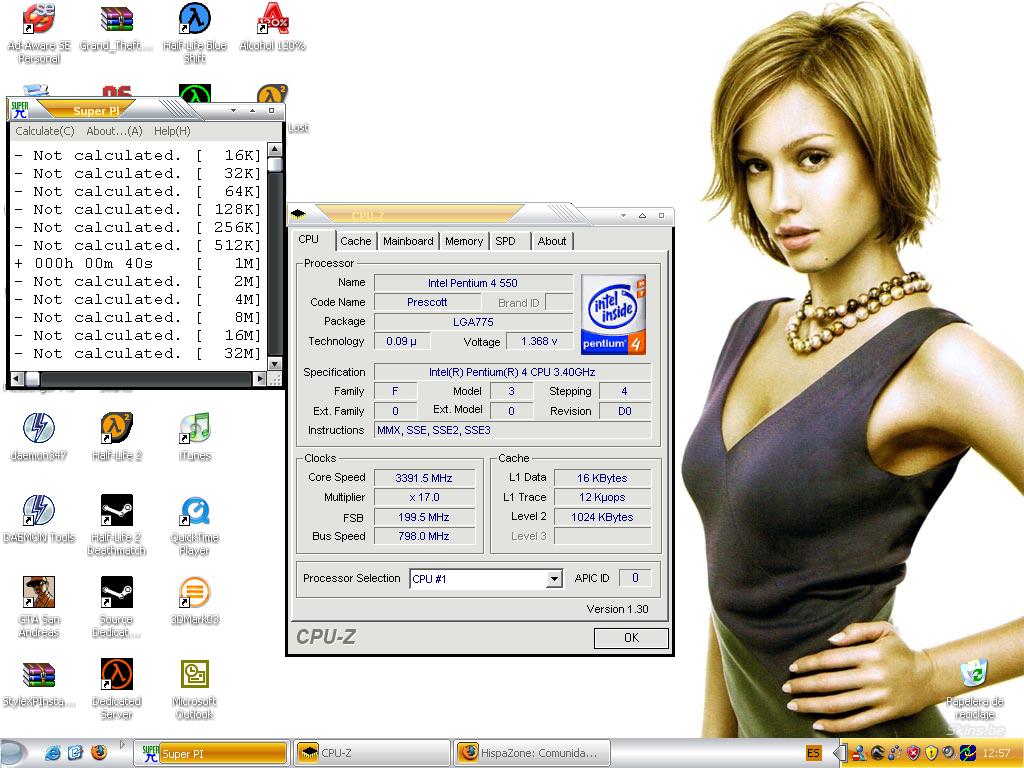
Task: Open the iTunes desktop icon
Action: pos(194,430)
